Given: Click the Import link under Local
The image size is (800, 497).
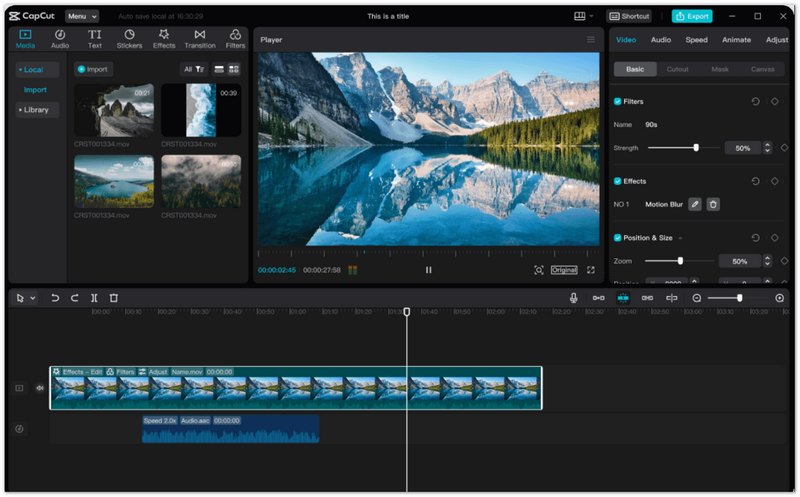Looking at the screenshot, I should [x=35, y=90].
